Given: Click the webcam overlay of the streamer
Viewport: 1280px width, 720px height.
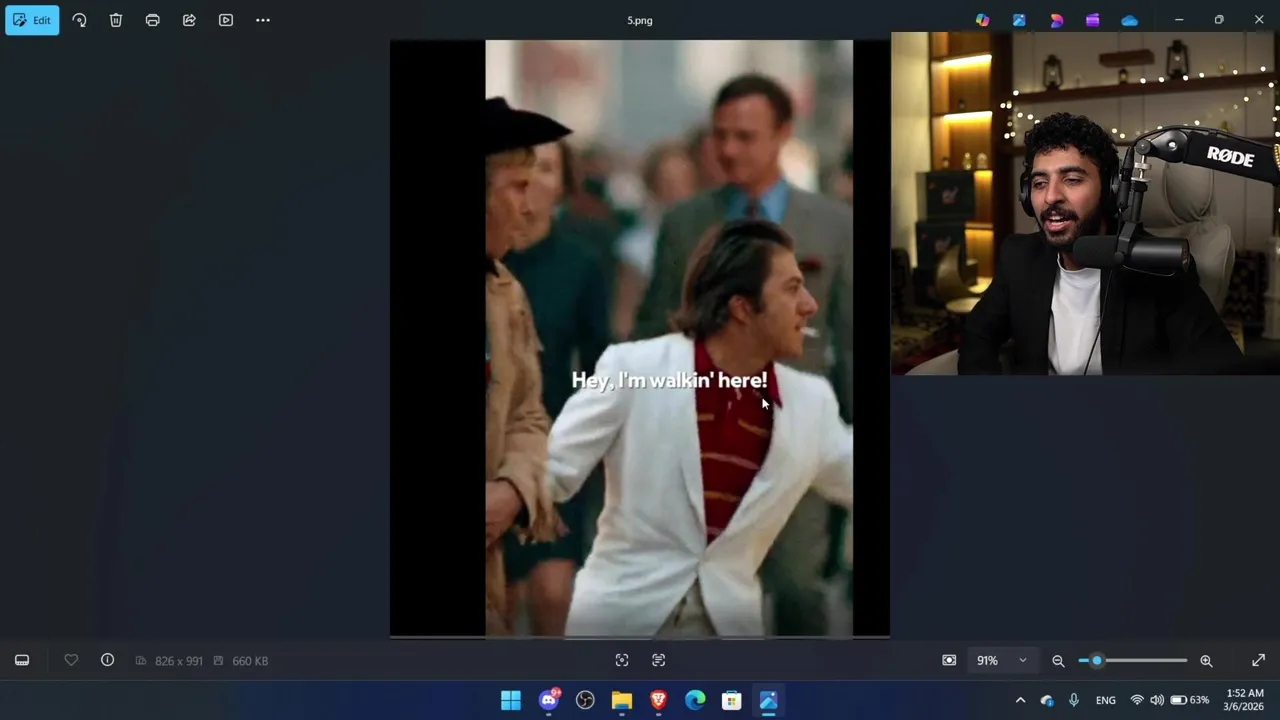Looking at the screenshot, I should pyautogui.click(x=1085, y=203).
